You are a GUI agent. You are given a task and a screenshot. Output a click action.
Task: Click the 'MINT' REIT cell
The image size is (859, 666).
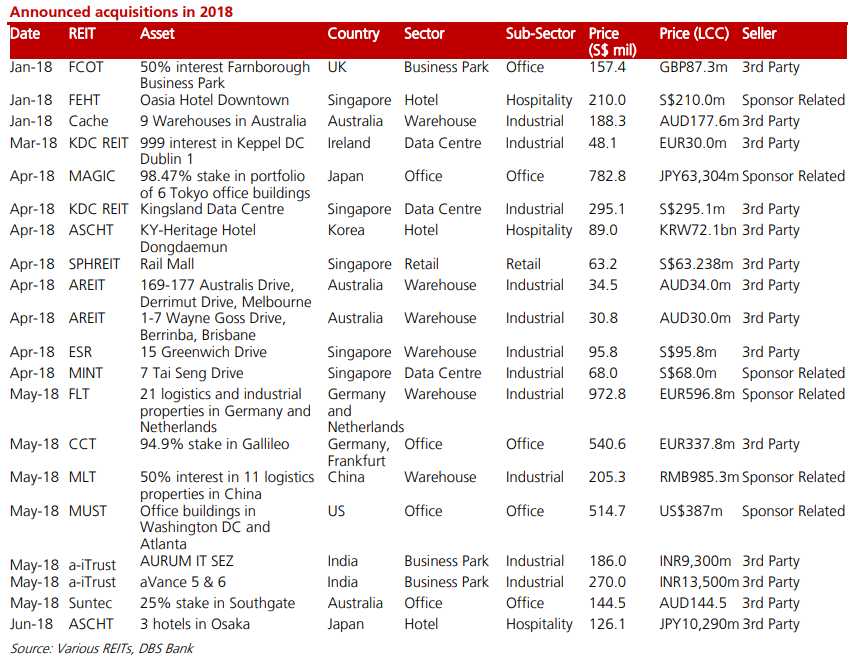coord(85,373)
